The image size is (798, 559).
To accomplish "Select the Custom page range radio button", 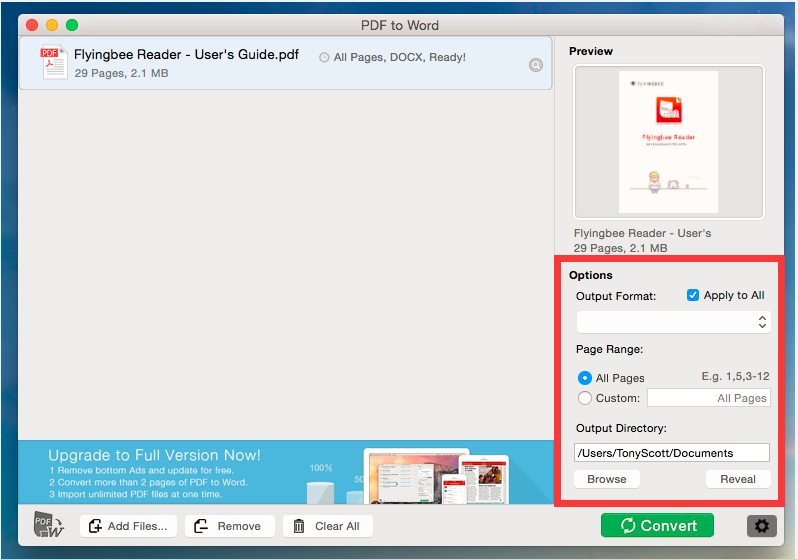I will point(585,398).
